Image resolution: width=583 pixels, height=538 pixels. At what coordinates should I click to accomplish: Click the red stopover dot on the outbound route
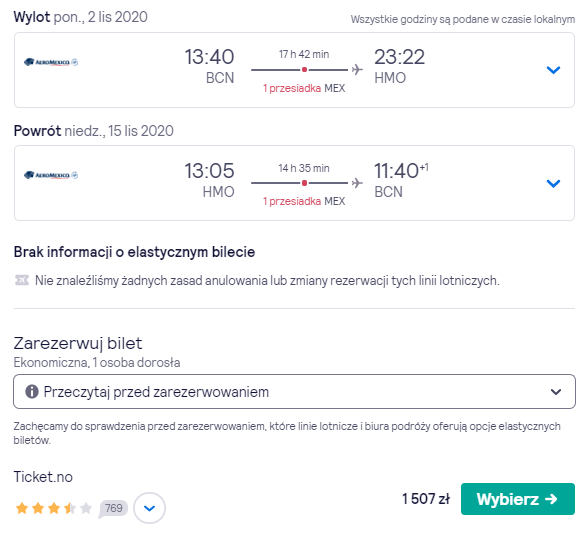click(305, 70)
